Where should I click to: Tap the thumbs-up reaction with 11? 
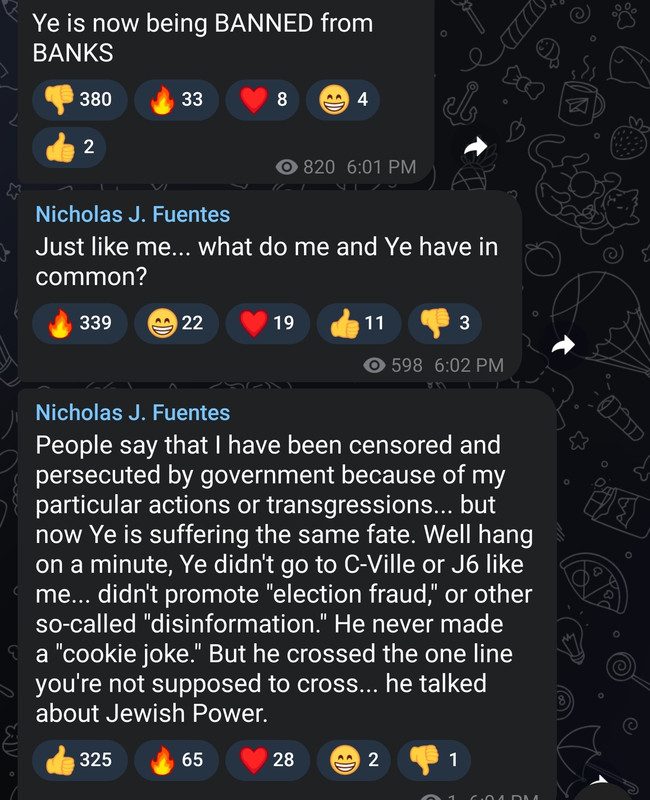point(357,323)
